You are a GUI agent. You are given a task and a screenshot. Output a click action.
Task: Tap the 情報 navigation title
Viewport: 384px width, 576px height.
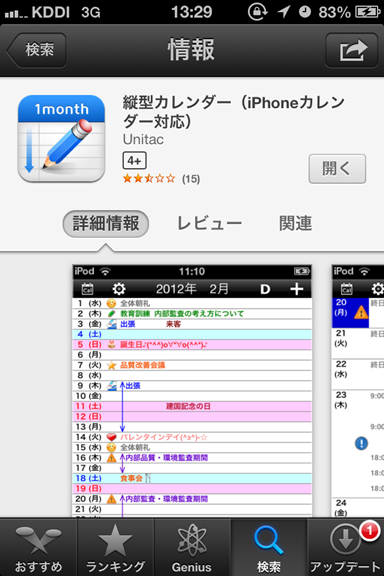coord(191,50)
